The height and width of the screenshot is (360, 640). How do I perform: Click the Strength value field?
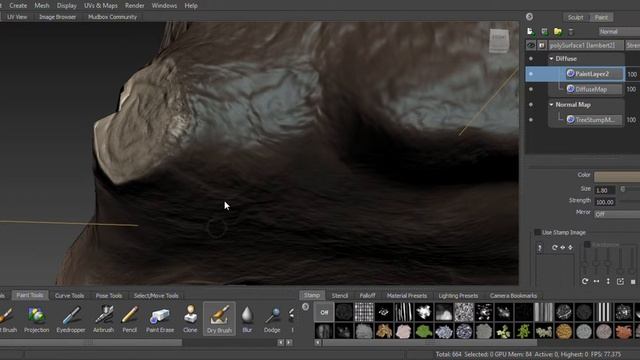[605, 202]
